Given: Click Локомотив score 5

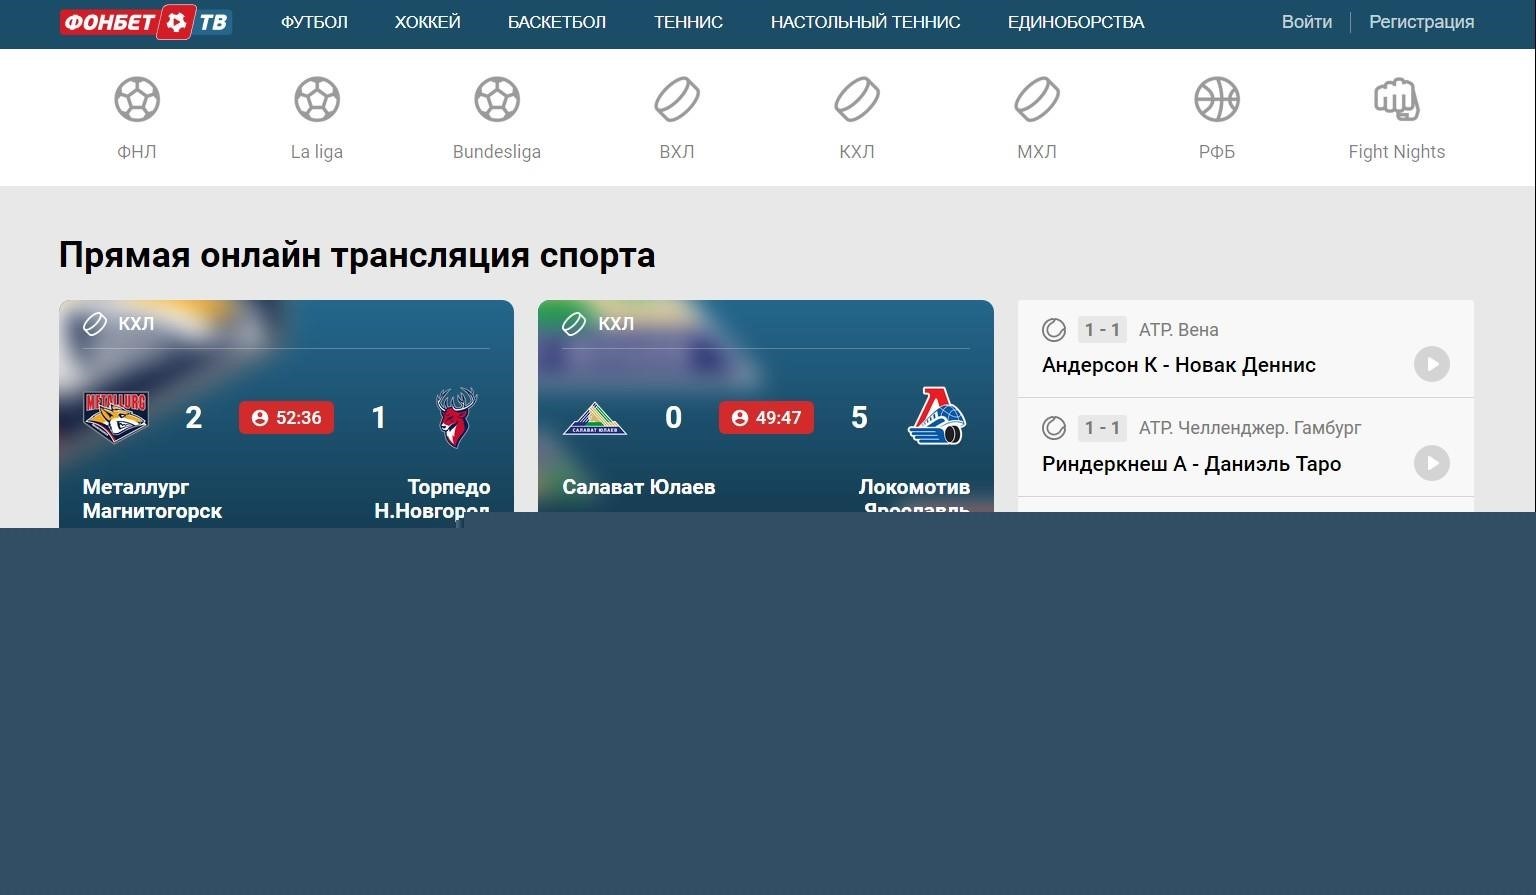Looking at the screenshot, I should [859, 418].
